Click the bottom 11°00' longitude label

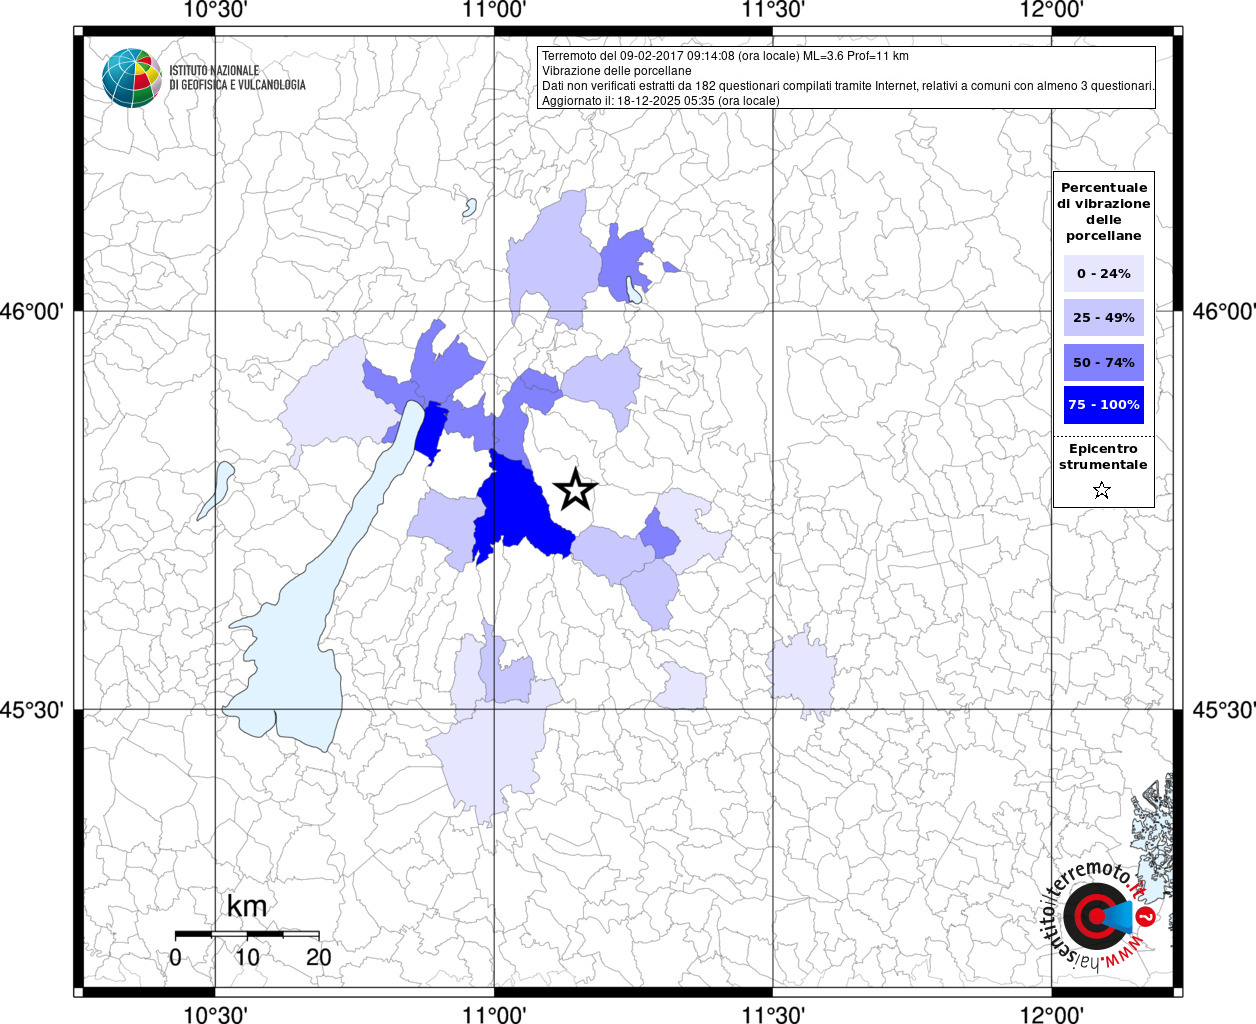(494, 1014)
